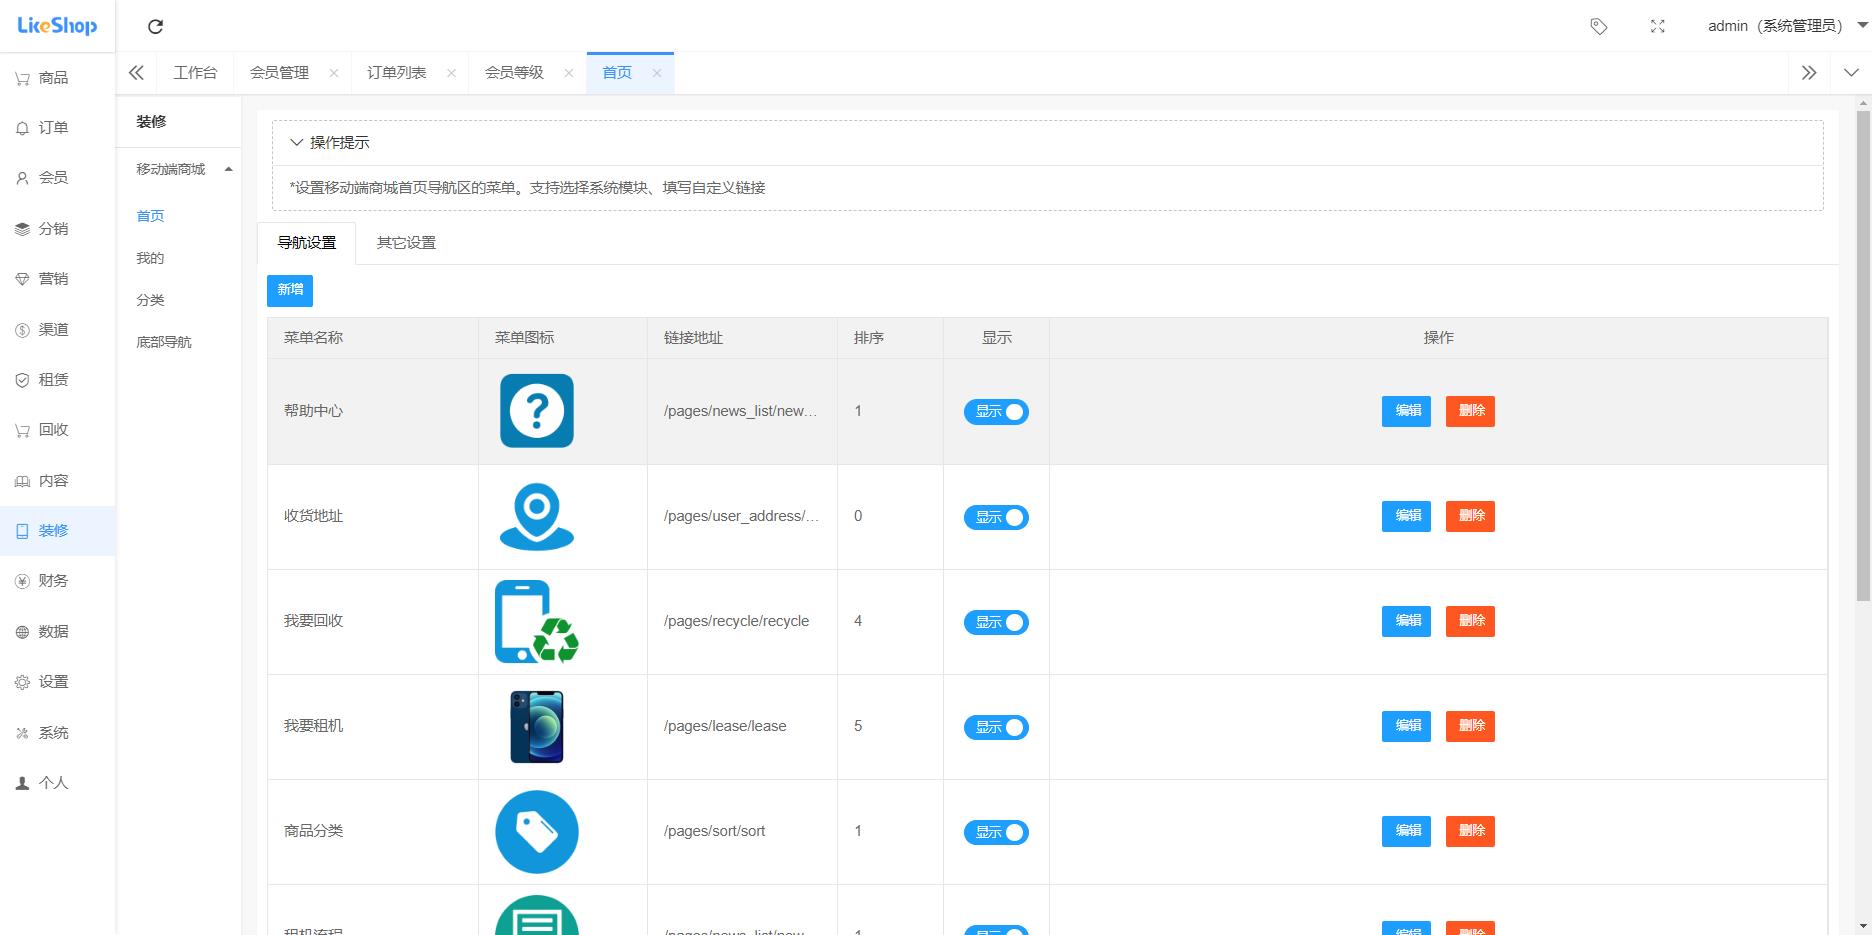Screen dimensions: 1872x935
Task: Click the fullscreen icon in header
Action: (x=1657, y=27)
